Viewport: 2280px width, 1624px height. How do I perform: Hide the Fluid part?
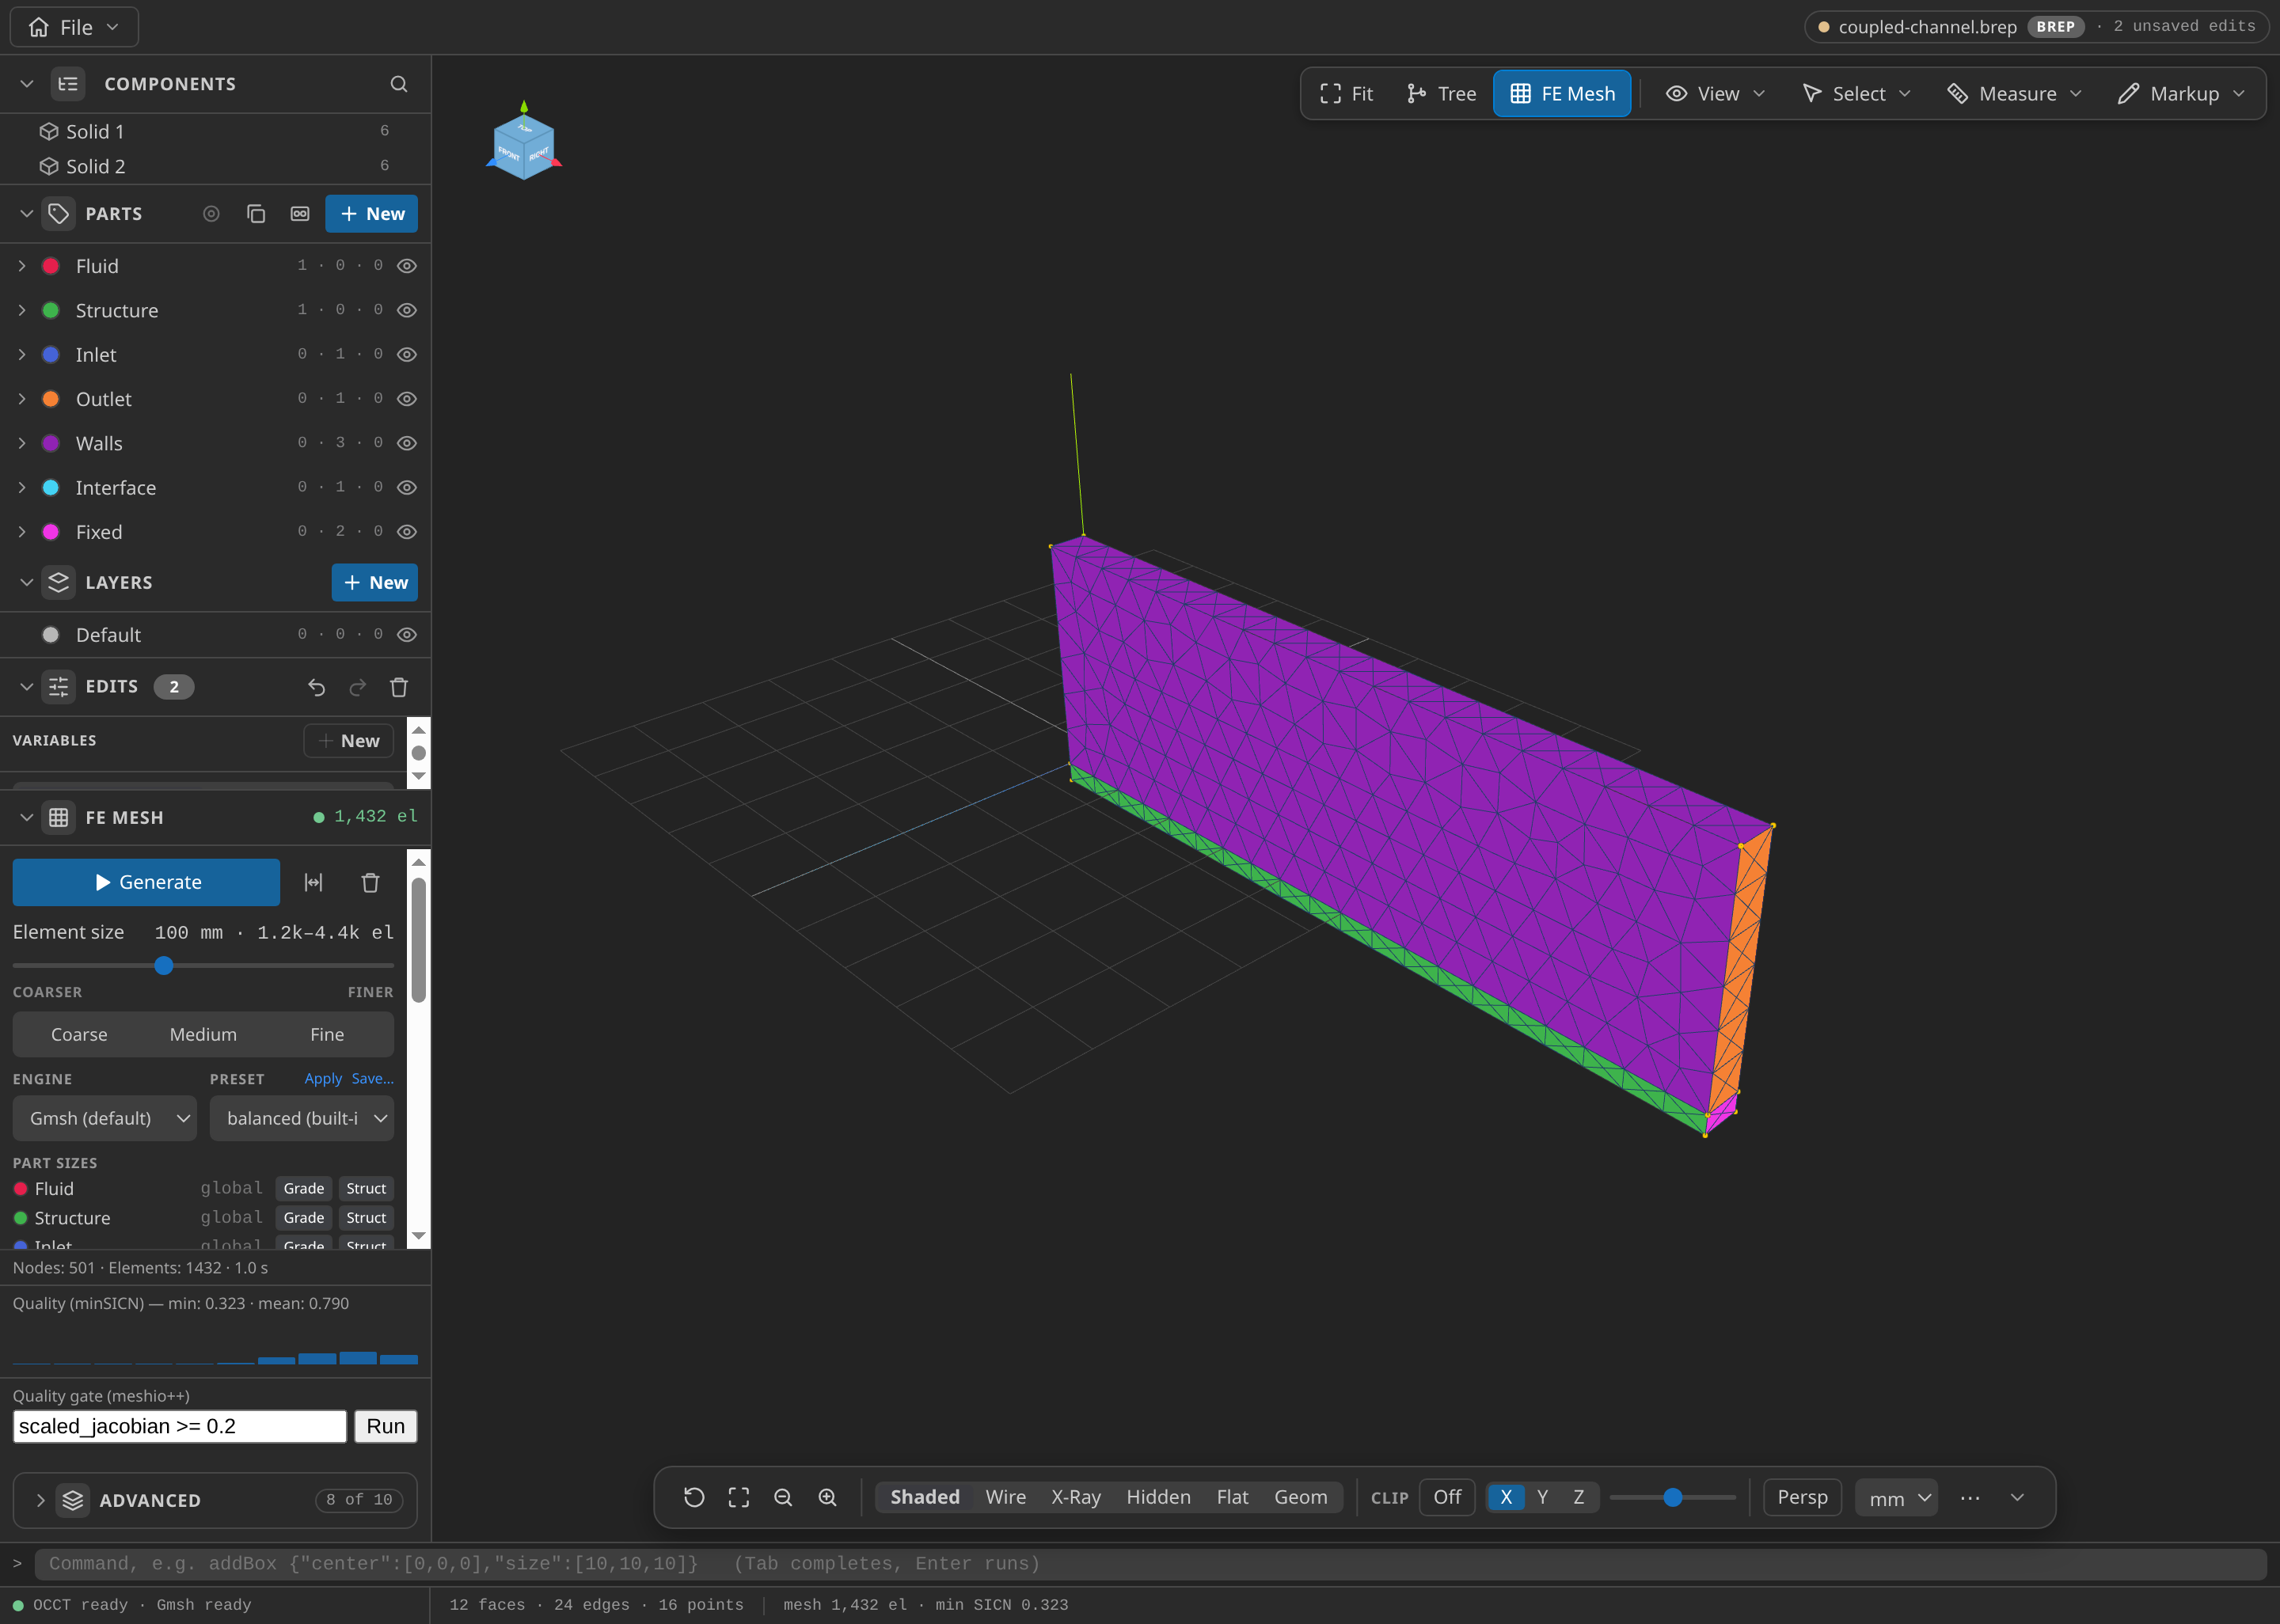(x=407, y=266)
